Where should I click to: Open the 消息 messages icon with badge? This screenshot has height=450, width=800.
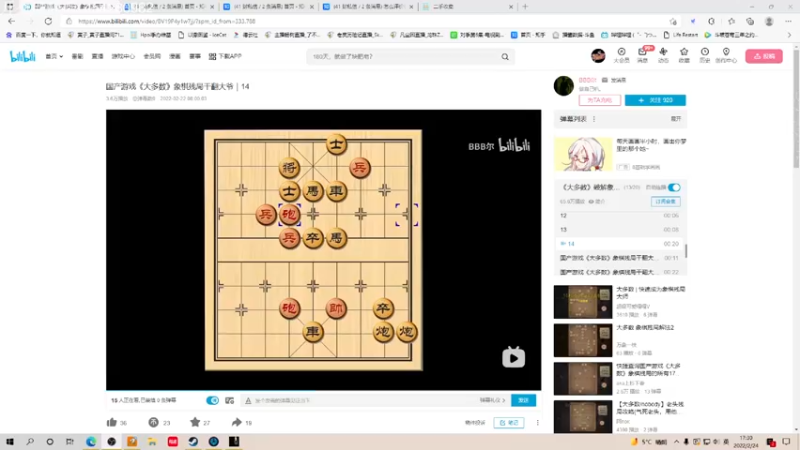[x=642, y=55]
